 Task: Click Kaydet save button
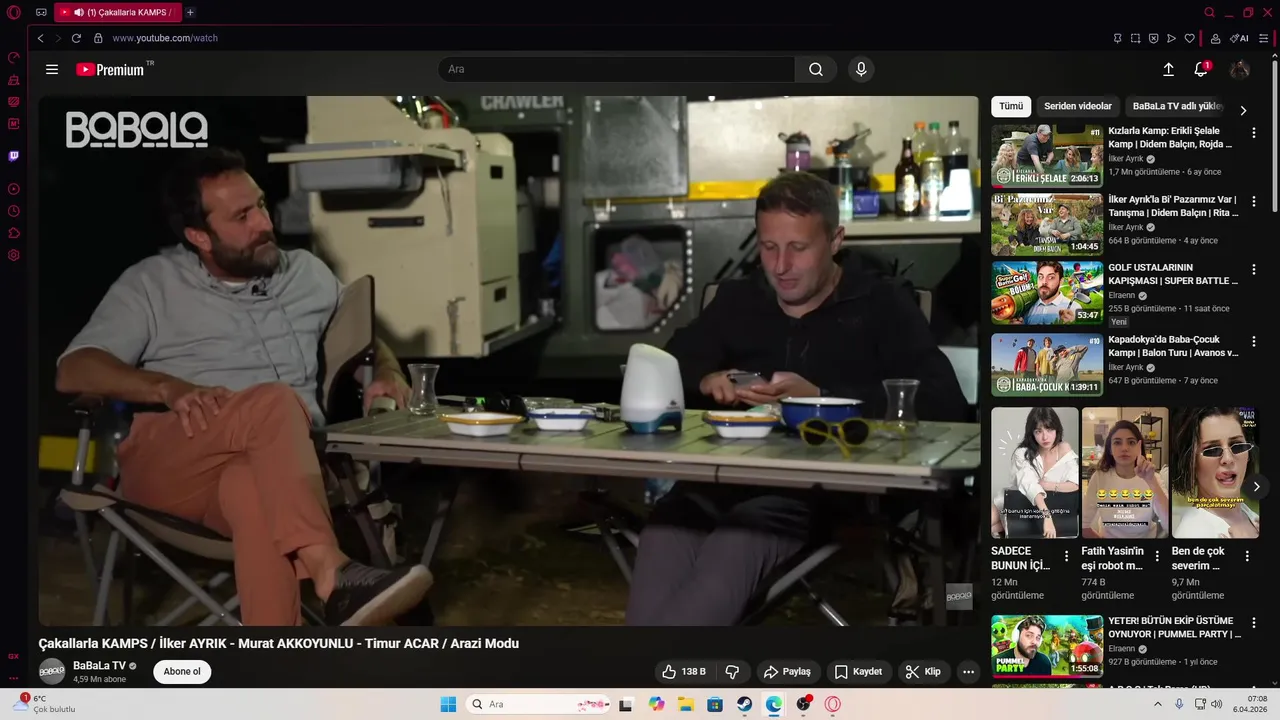[x=858, y=671]
